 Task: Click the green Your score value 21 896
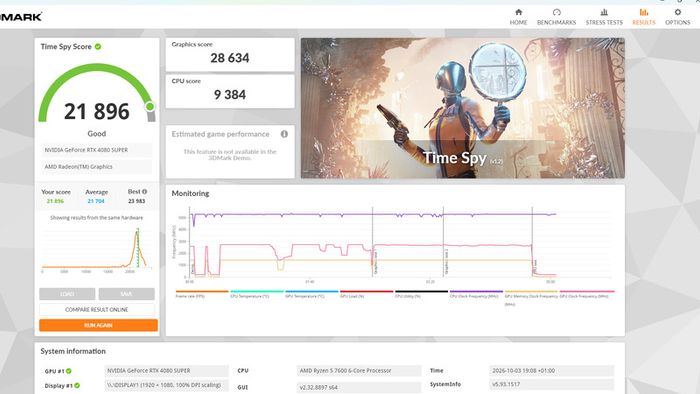pos(55,201)
